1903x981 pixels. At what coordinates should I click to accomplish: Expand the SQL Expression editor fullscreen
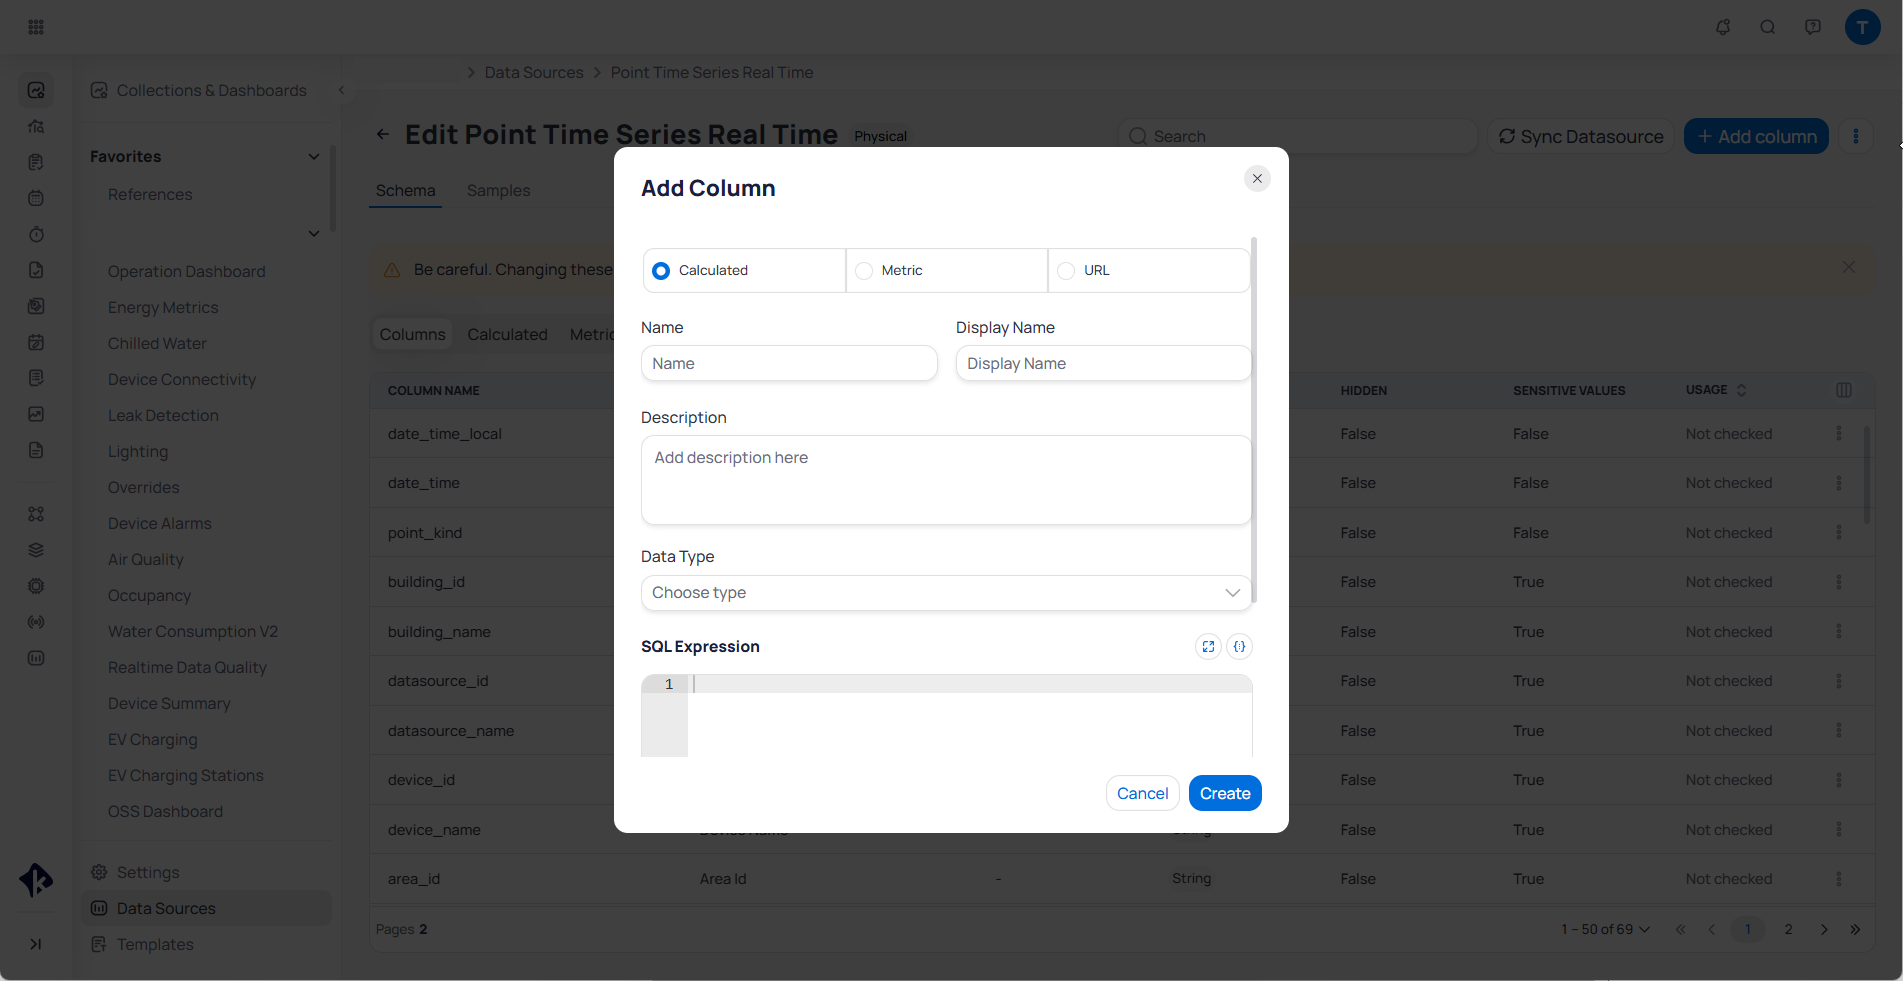[1208, 647]
